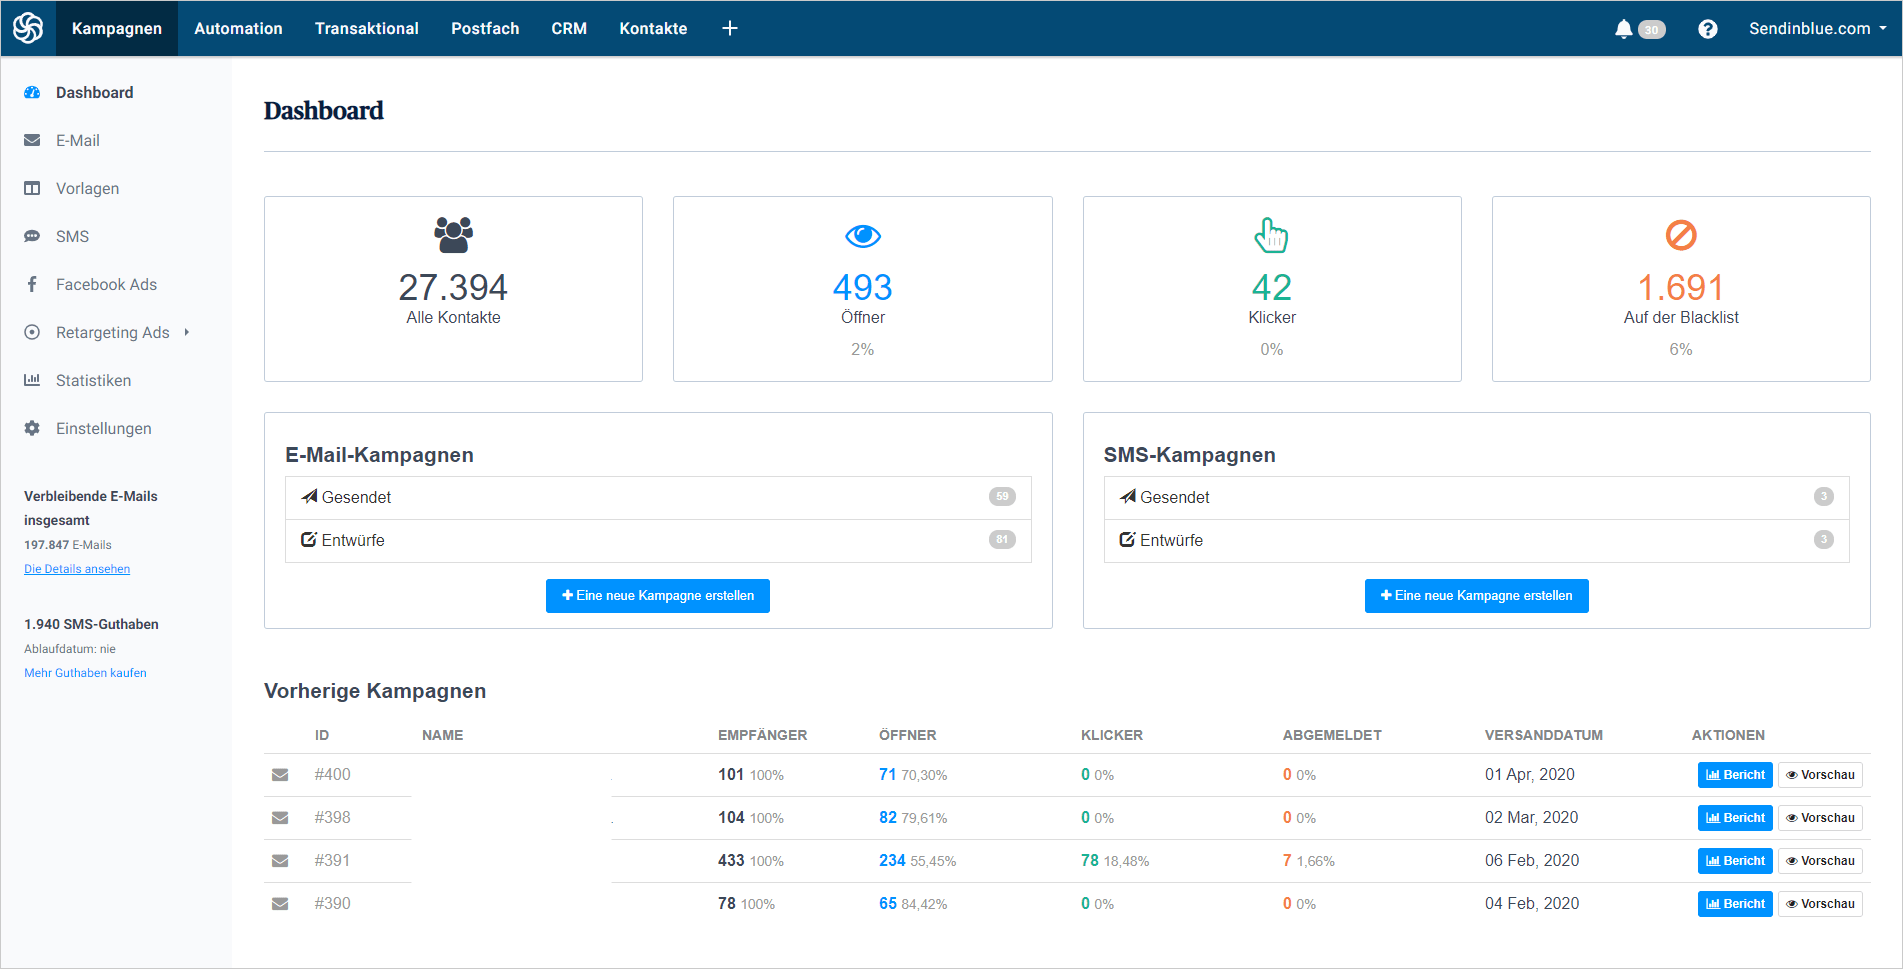
Task: Open the help question mark icon
Action: pos(1708,29)
